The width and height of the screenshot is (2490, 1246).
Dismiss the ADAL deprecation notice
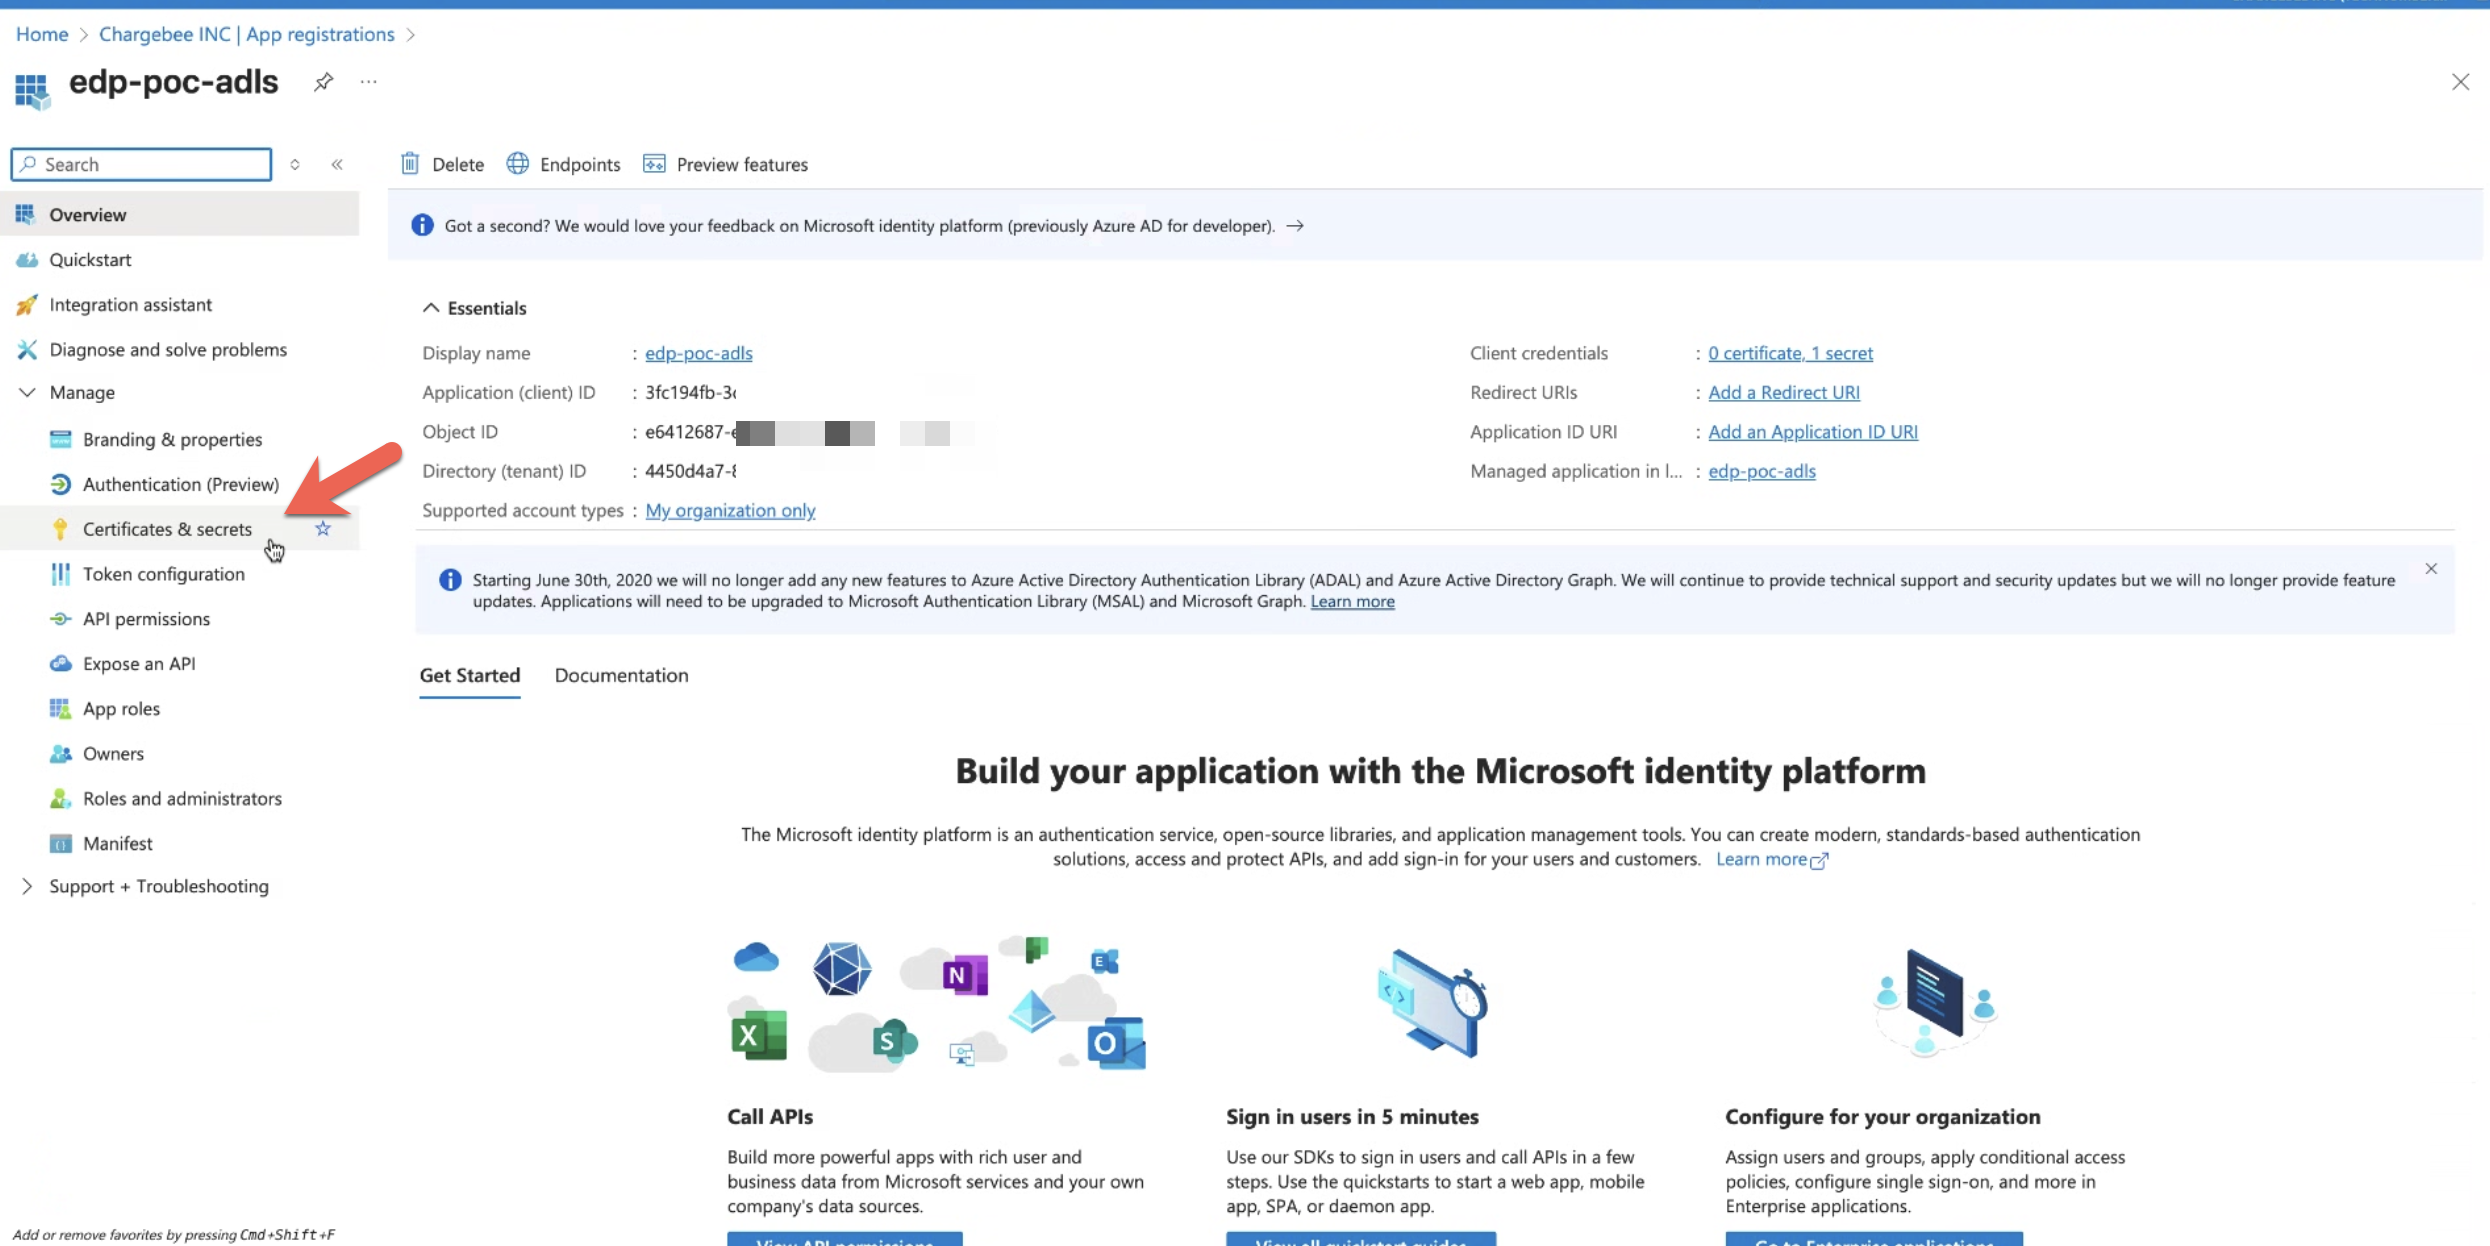(x=2431, y=569)
